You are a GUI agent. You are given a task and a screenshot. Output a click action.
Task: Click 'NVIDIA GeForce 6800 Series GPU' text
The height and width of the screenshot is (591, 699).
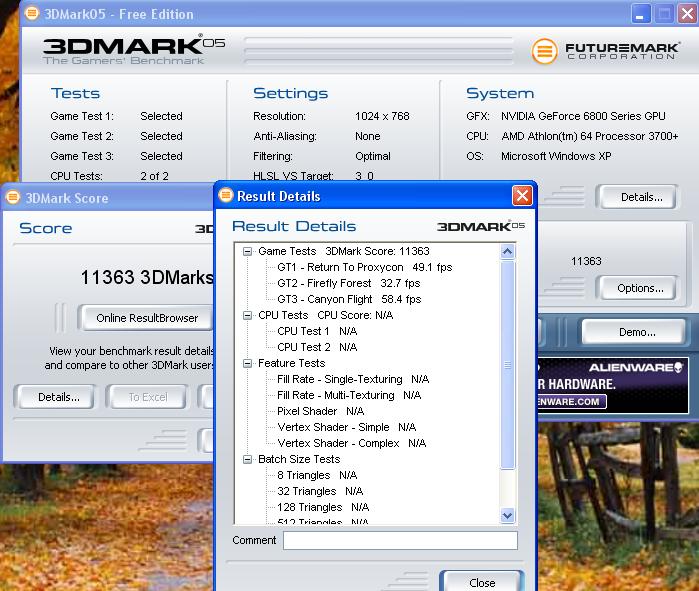(x=583, y=116)
